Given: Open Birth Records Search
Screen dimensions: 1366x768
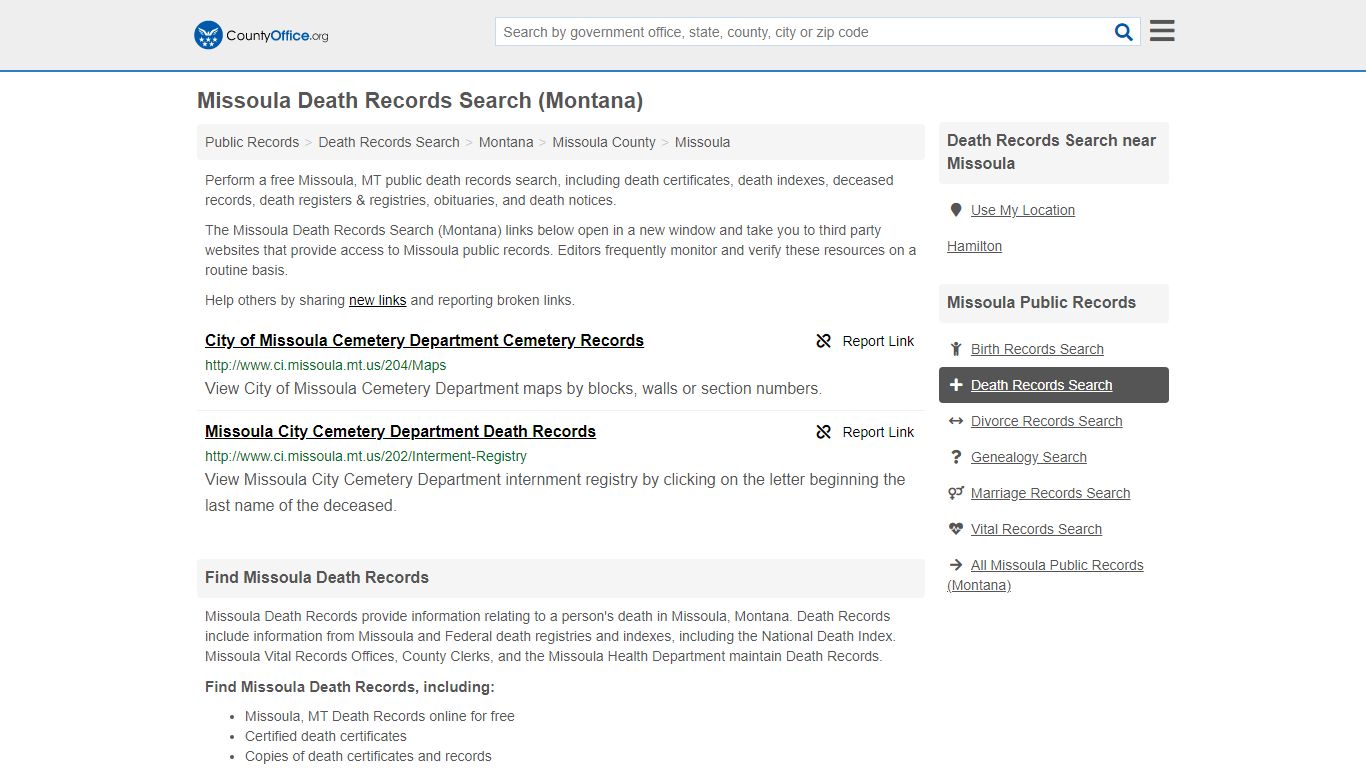Looking at the screenshot, I should click(x=1037, y=349).
